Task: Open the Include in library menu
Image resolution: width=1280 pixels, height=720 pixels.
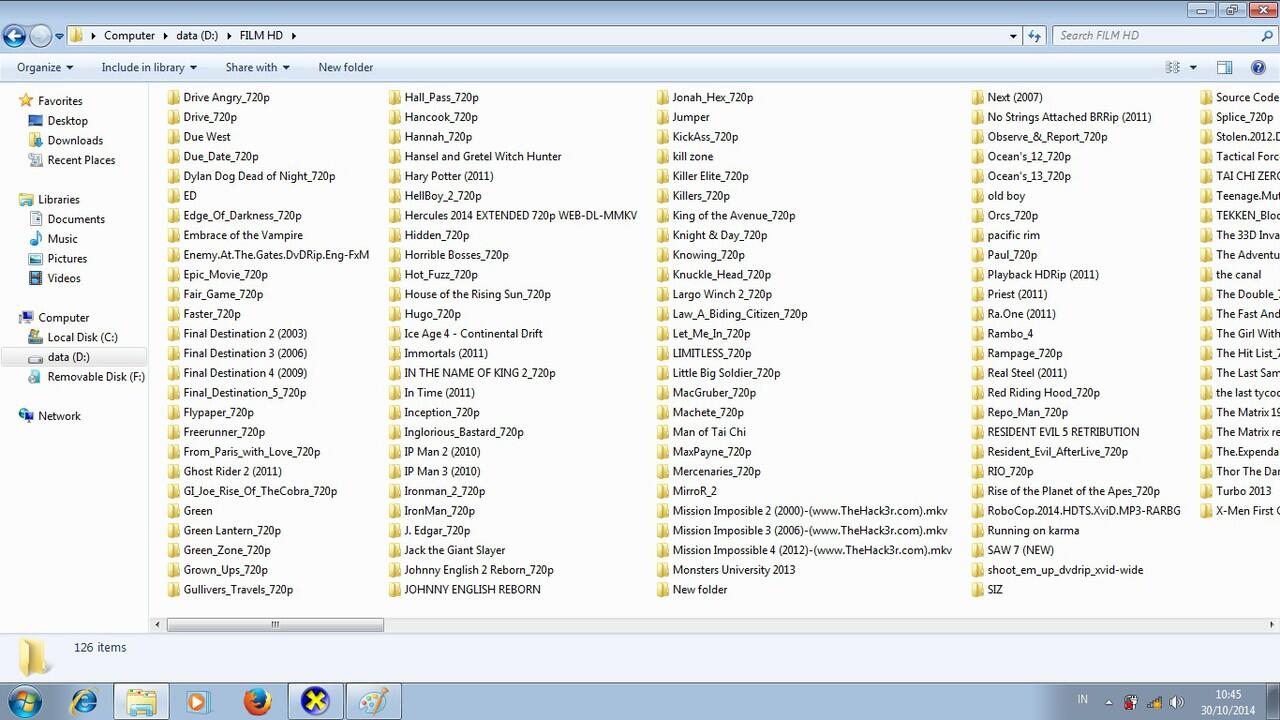Action: point(149,68)
